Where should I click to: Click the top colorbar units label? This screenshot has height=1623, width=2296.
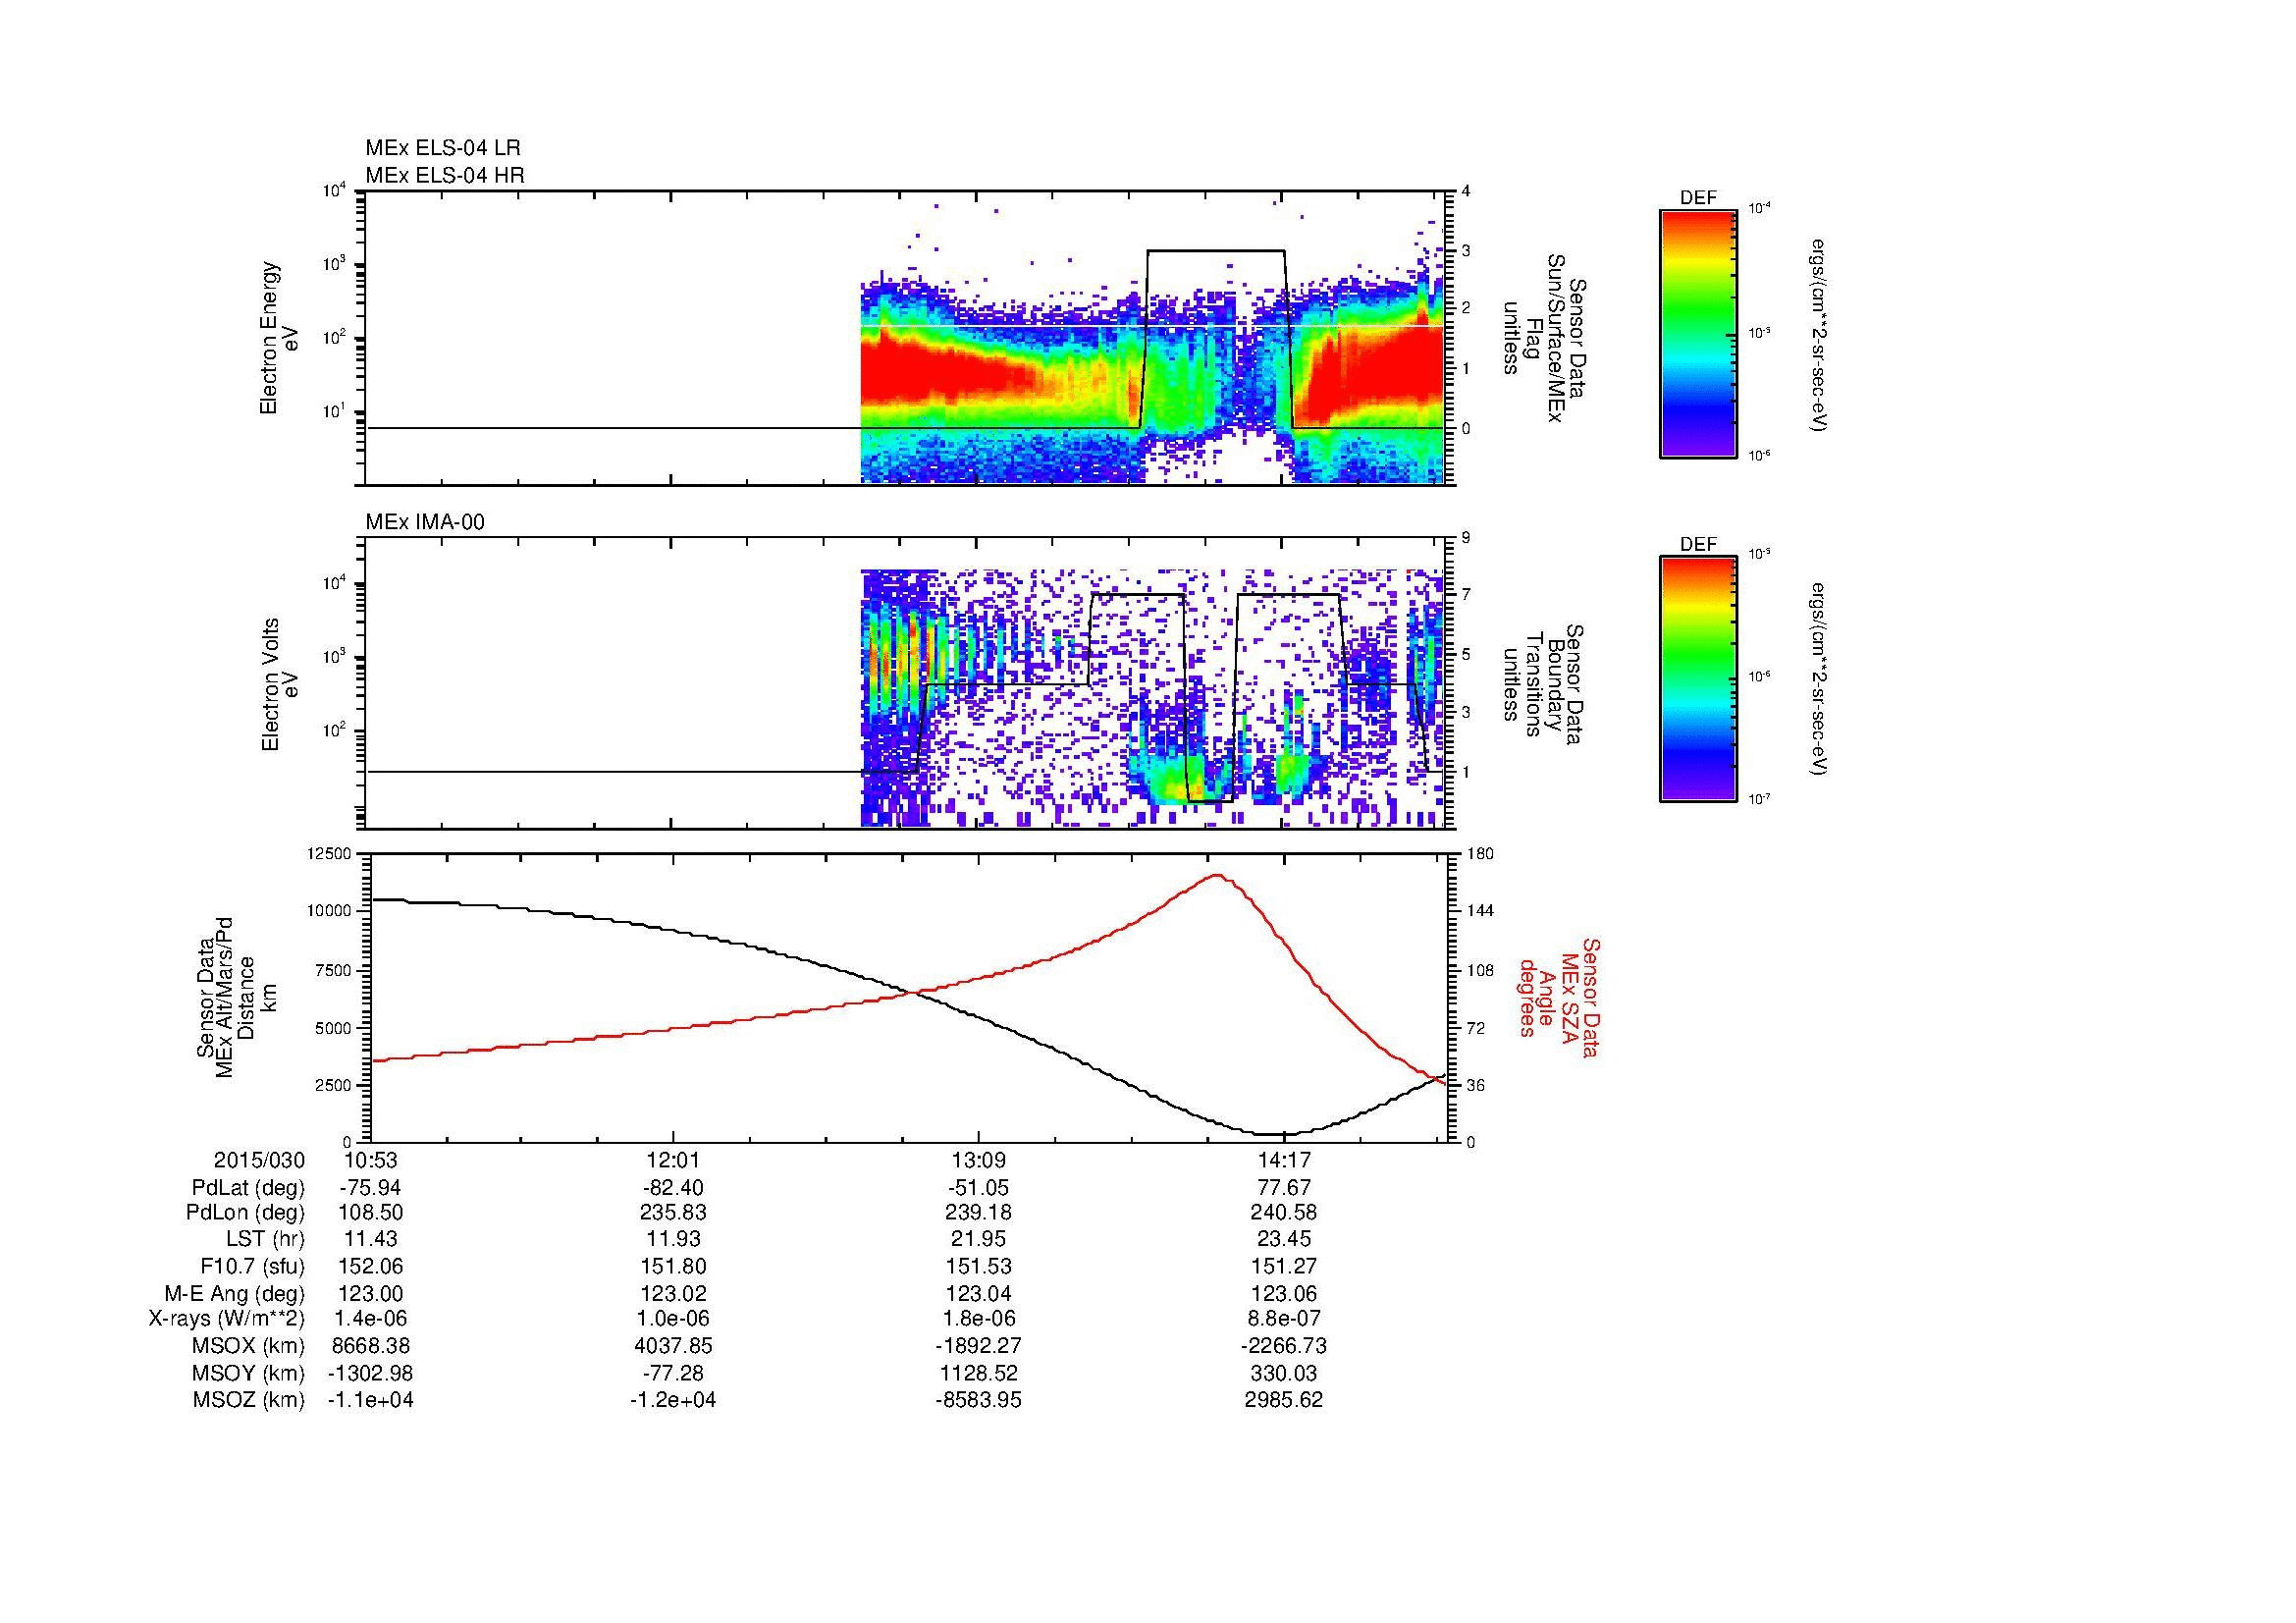[x=1820, y=335]
